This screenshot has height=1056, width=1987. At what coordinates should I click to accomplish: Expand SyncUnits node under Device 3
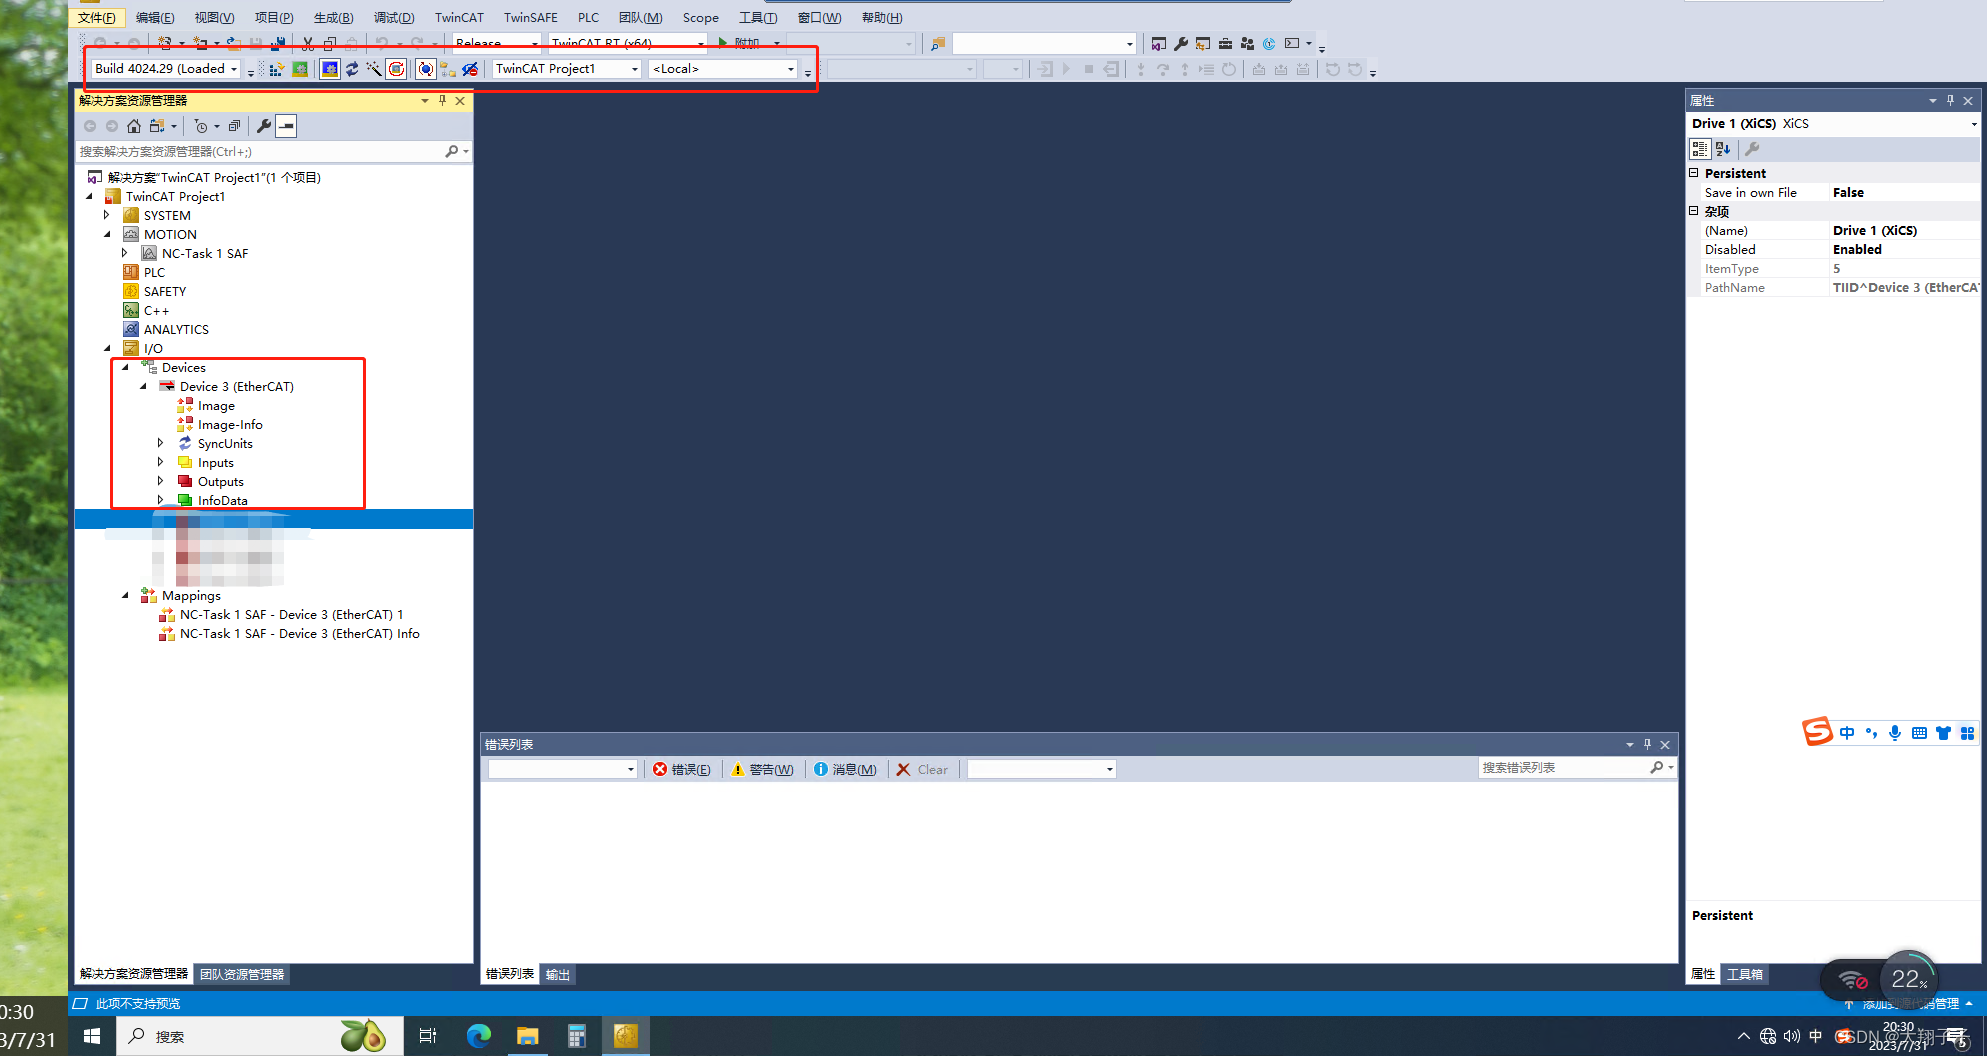161,443
